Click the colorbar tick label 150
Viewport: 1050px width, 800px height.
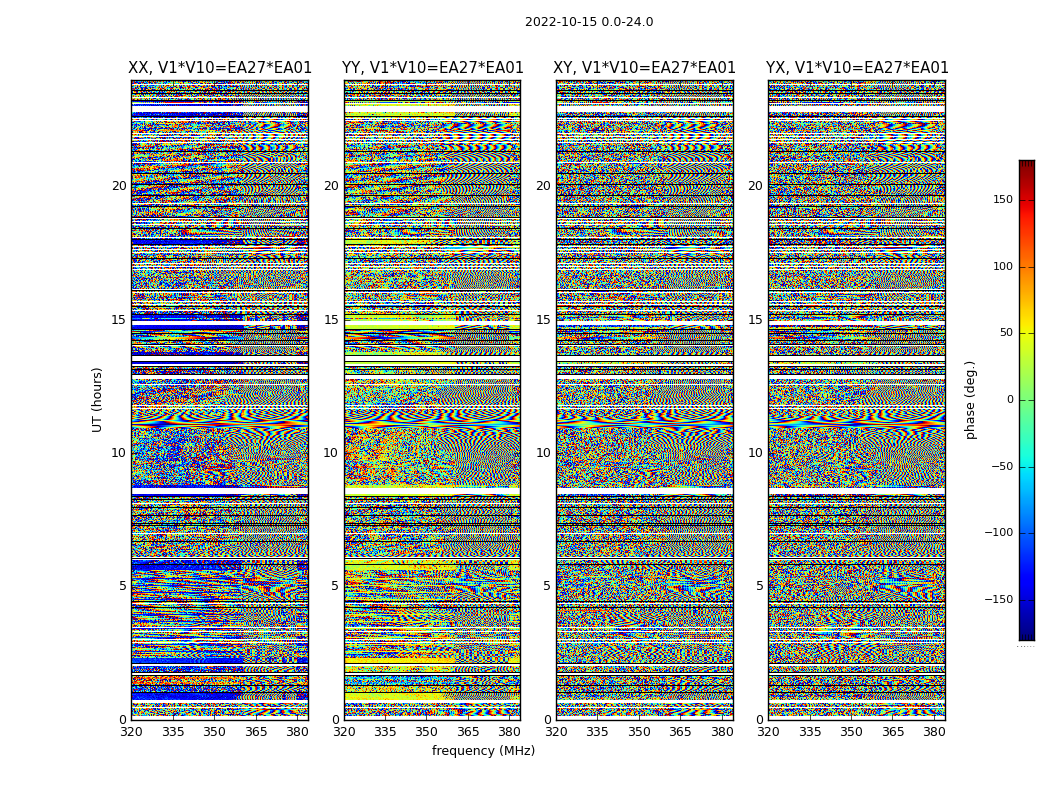[1003, 199]
